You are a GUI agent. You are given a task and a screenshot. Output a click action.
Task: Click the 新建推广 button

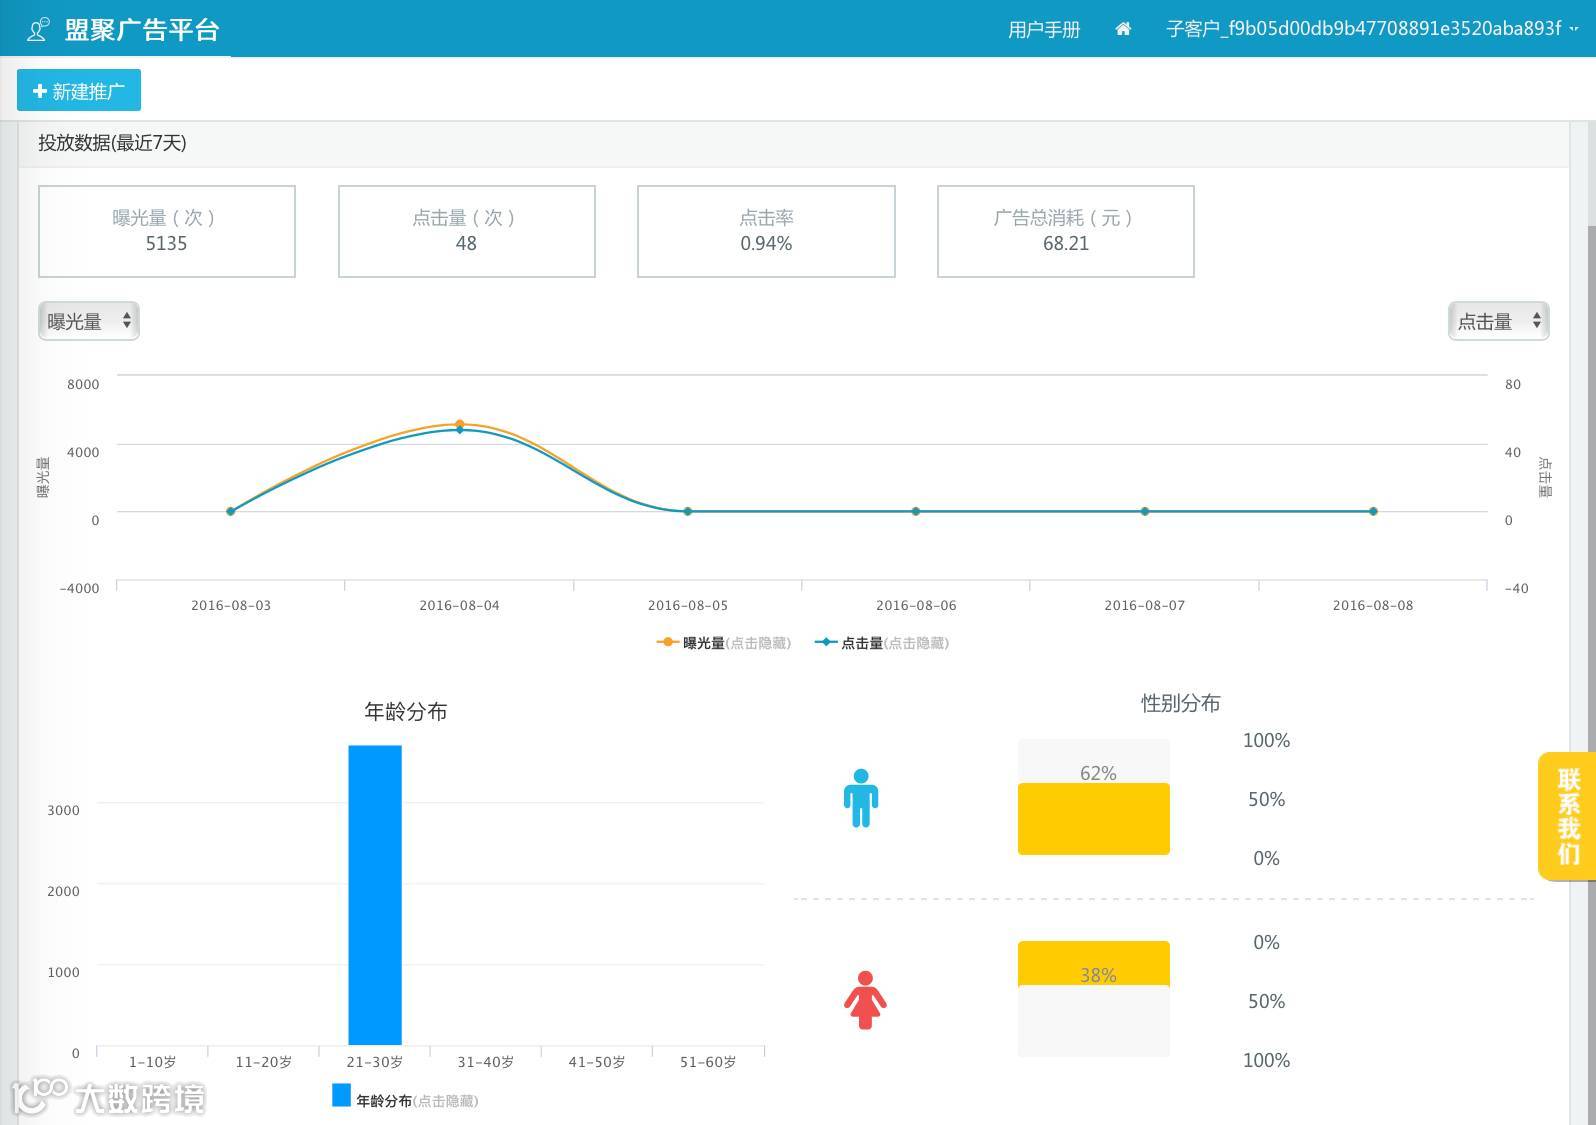(79, 91)
